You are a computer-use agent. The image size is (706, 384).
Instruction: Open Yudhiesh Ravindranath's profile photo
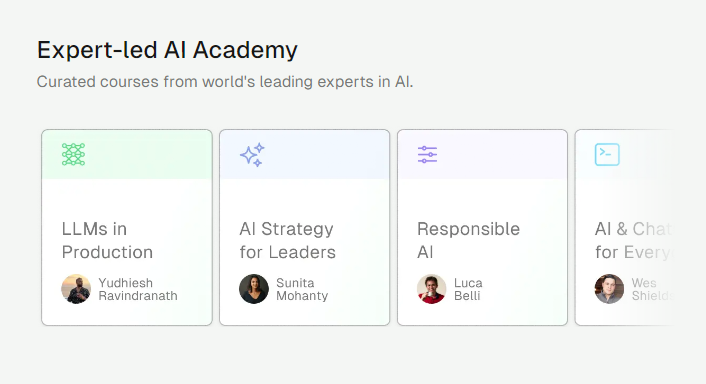(x=76, y=289)
